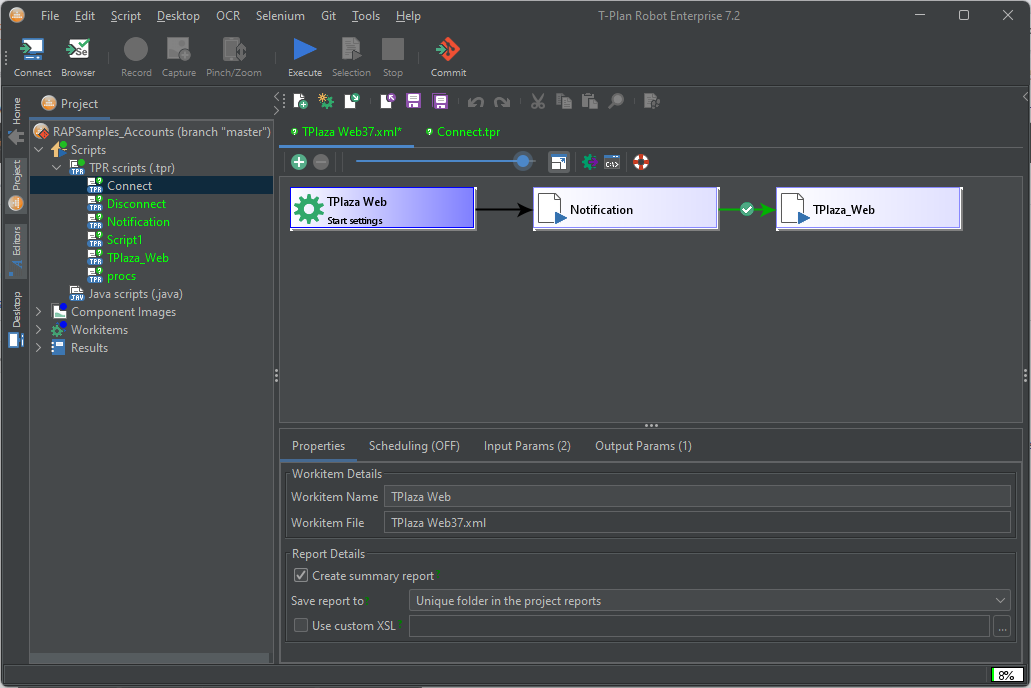Click the custom XSL browse button
Screen dimensions: 1031x688
[x=1003, y=627]
